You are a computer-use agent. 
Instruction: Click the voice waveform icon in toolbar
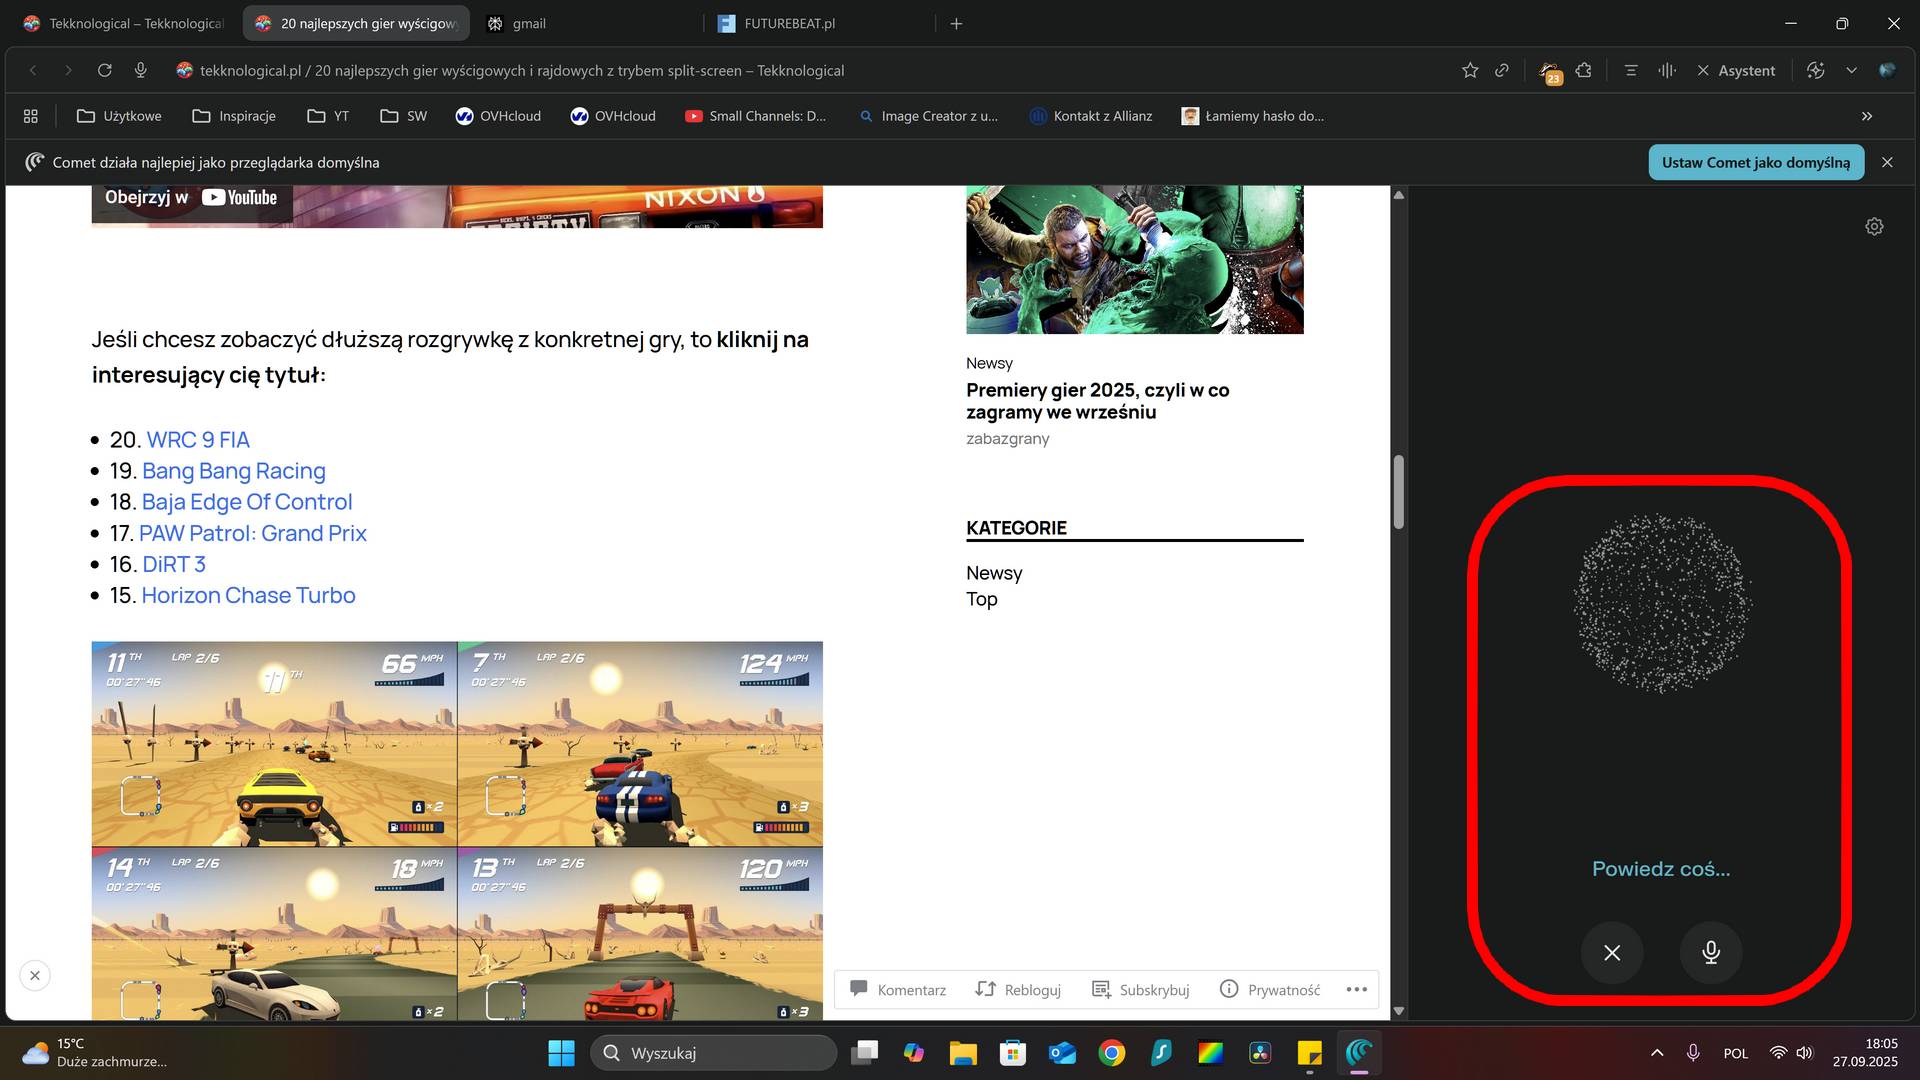pos(1666,70)
